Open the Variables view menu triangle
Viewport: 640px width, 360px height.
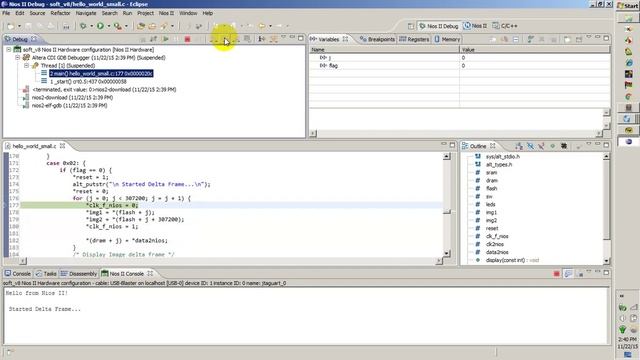pos(589,38)
